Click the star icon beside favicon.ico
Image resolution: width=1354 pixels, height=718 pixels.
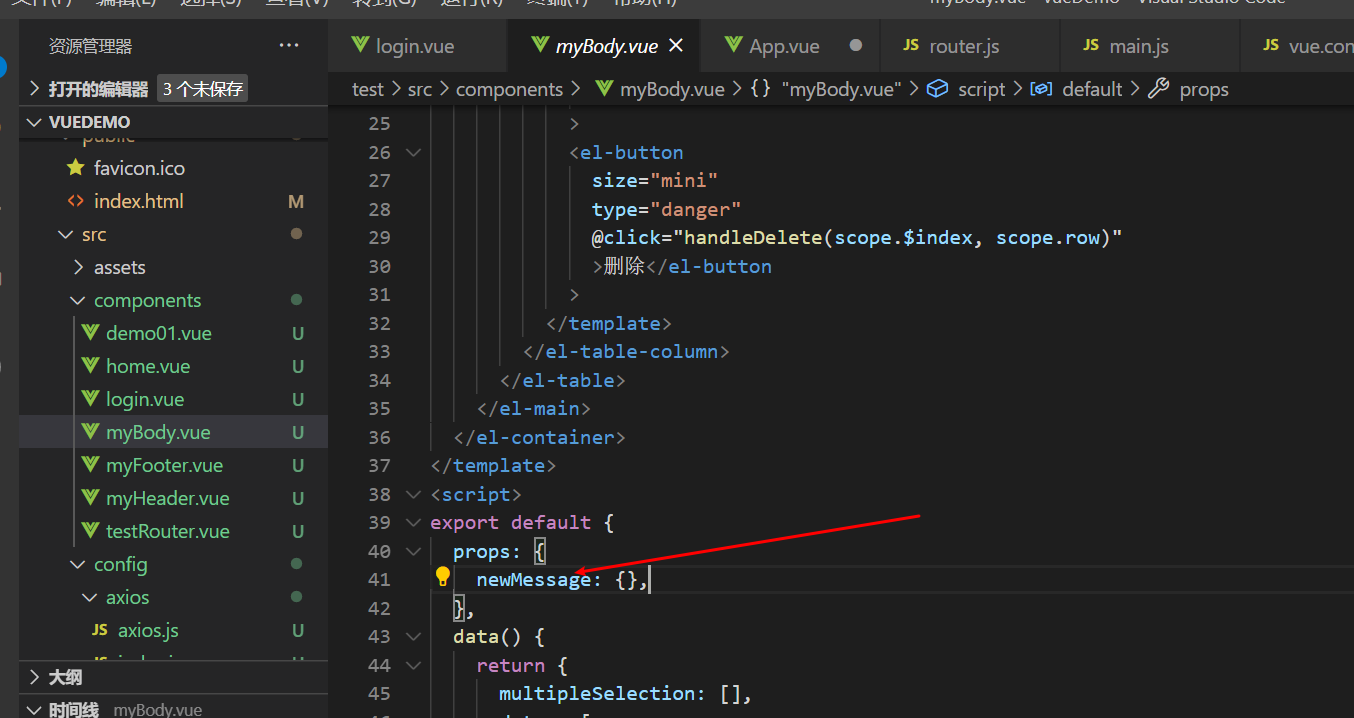click(75, 168)
